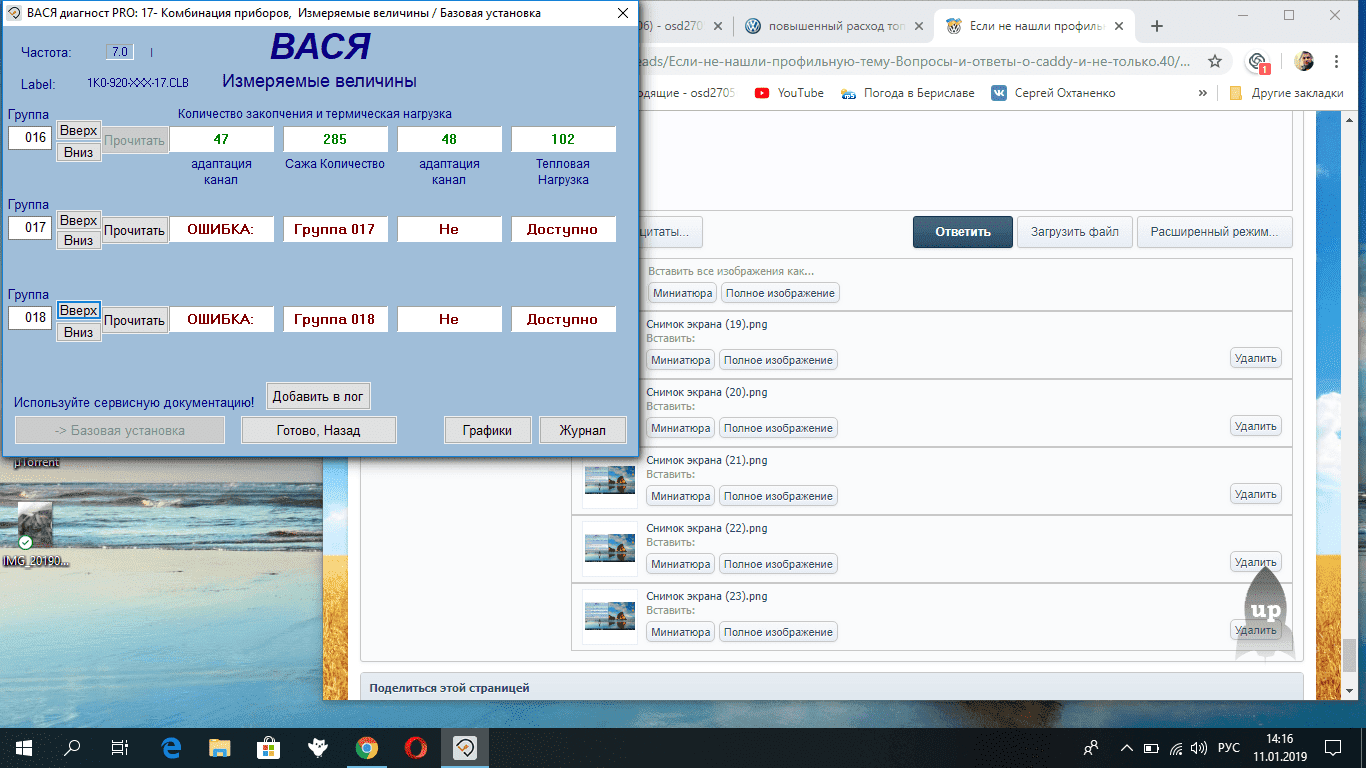This screenshot has height=768, width=1366.
Task: Open 'Журнал' in VASYA window
Action: [583, 430]
